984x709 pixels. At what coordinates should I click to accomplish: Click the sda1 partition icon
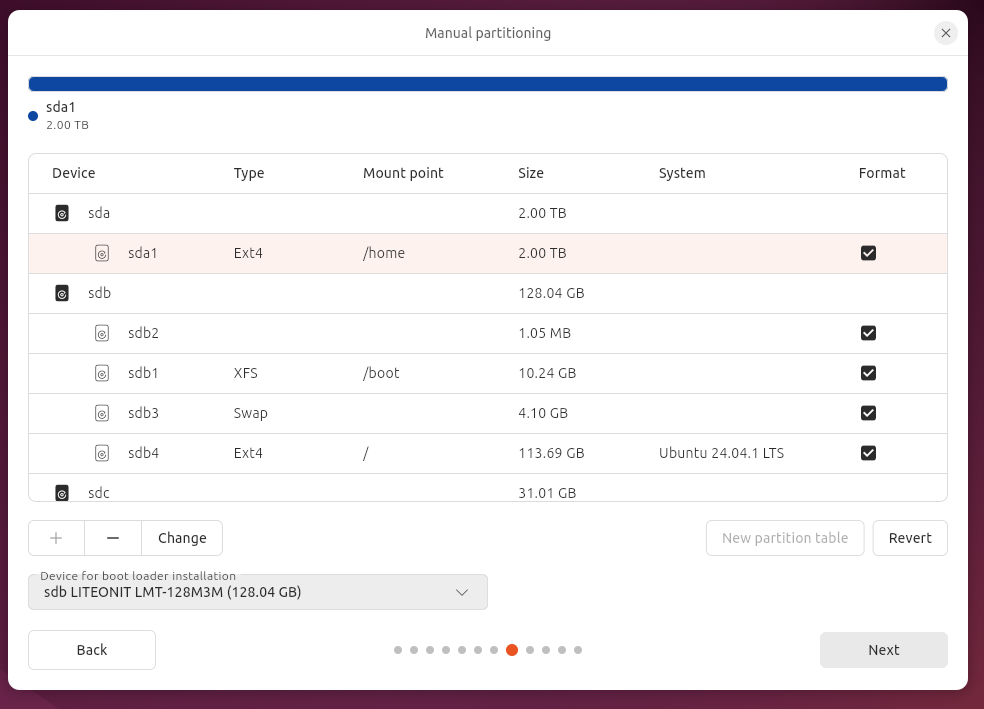tap(102, 253)
